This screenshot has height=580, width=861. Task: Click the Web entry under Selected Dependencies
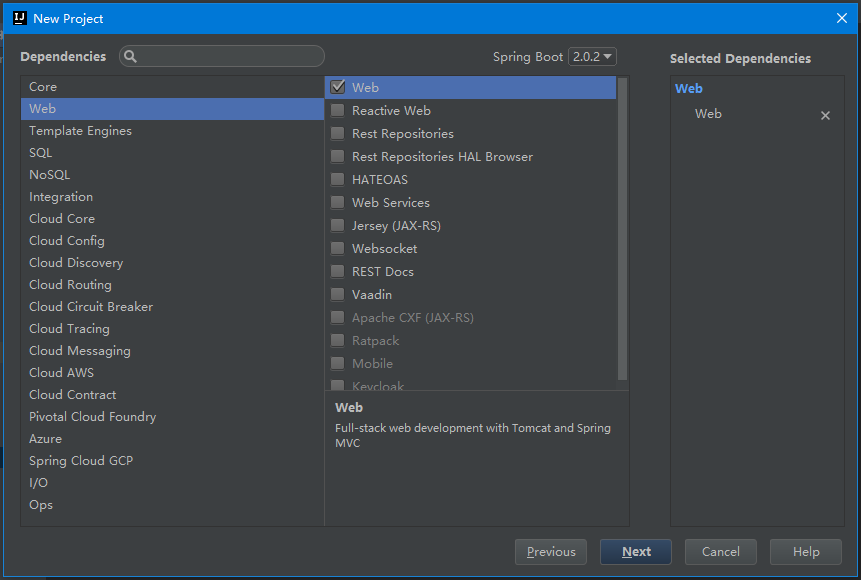(708, 114)
